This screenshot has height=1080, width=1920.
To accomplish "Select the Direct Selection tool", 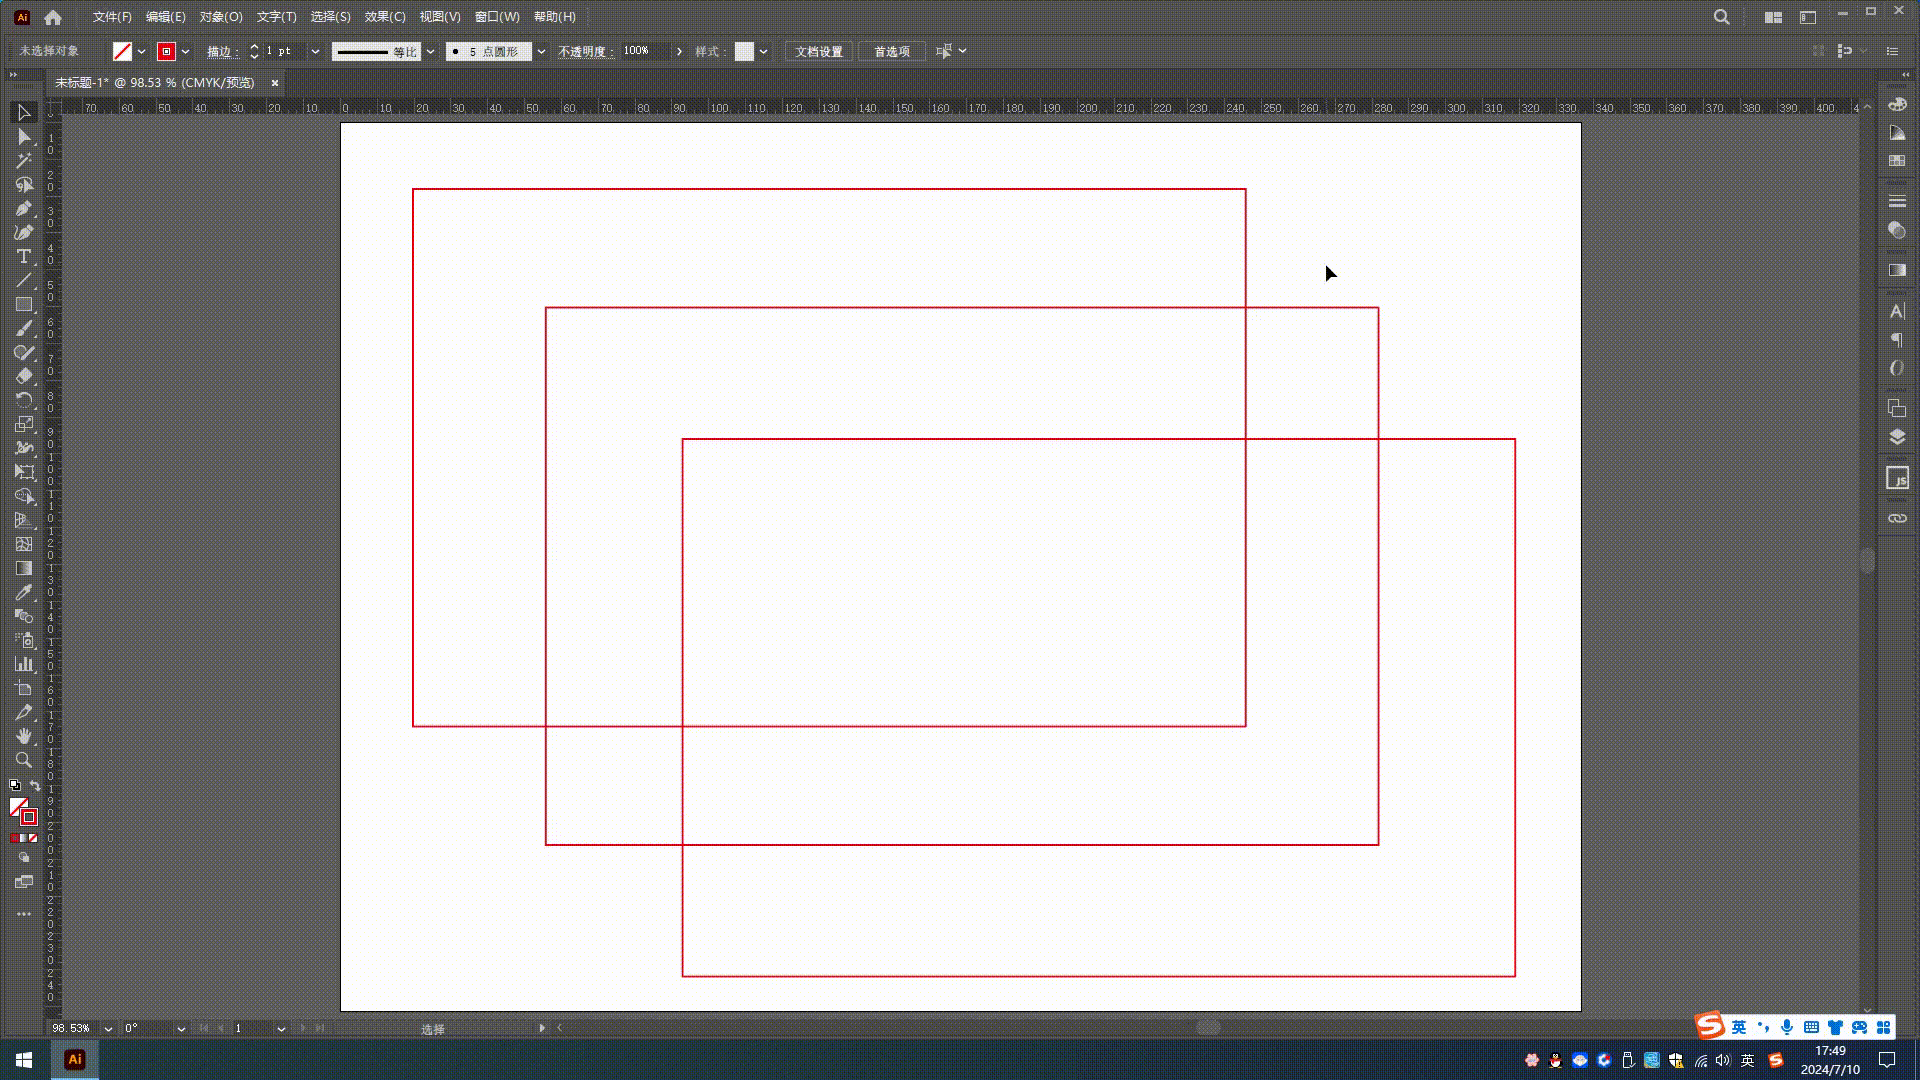I will click(24, 137).
